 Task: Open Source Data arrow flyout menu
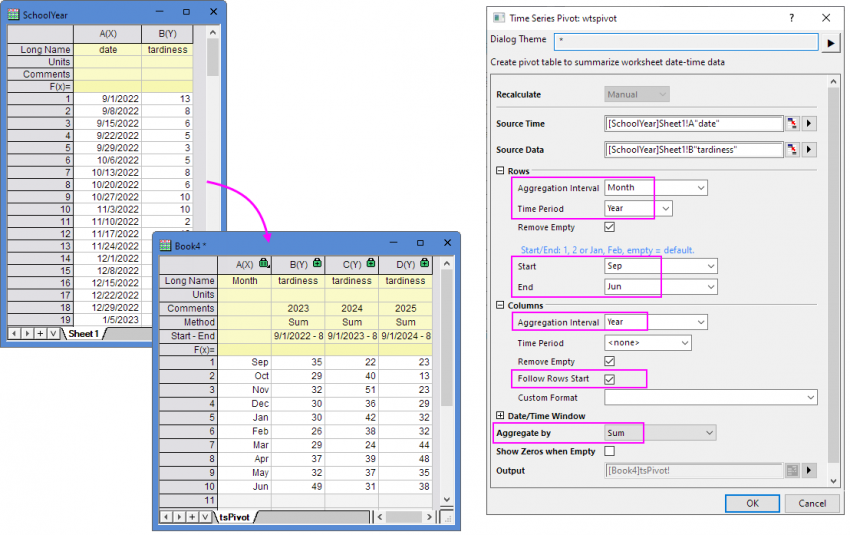coord(810,150)
